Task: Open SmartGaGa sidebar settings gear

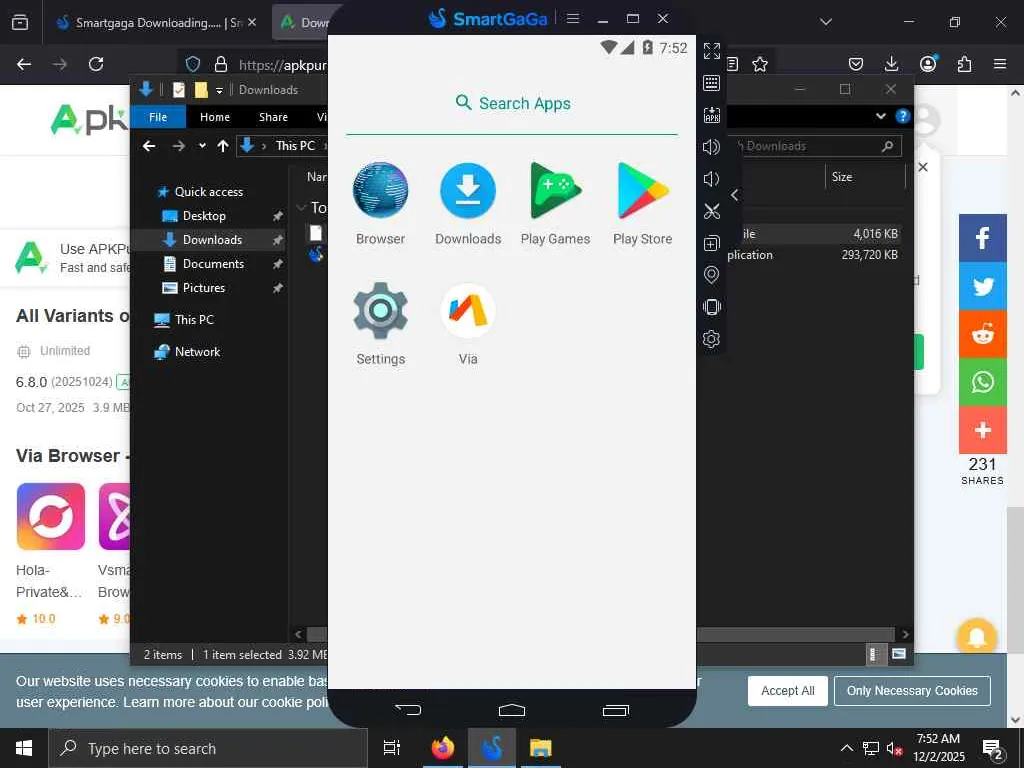Action: [x=712, y=339]
